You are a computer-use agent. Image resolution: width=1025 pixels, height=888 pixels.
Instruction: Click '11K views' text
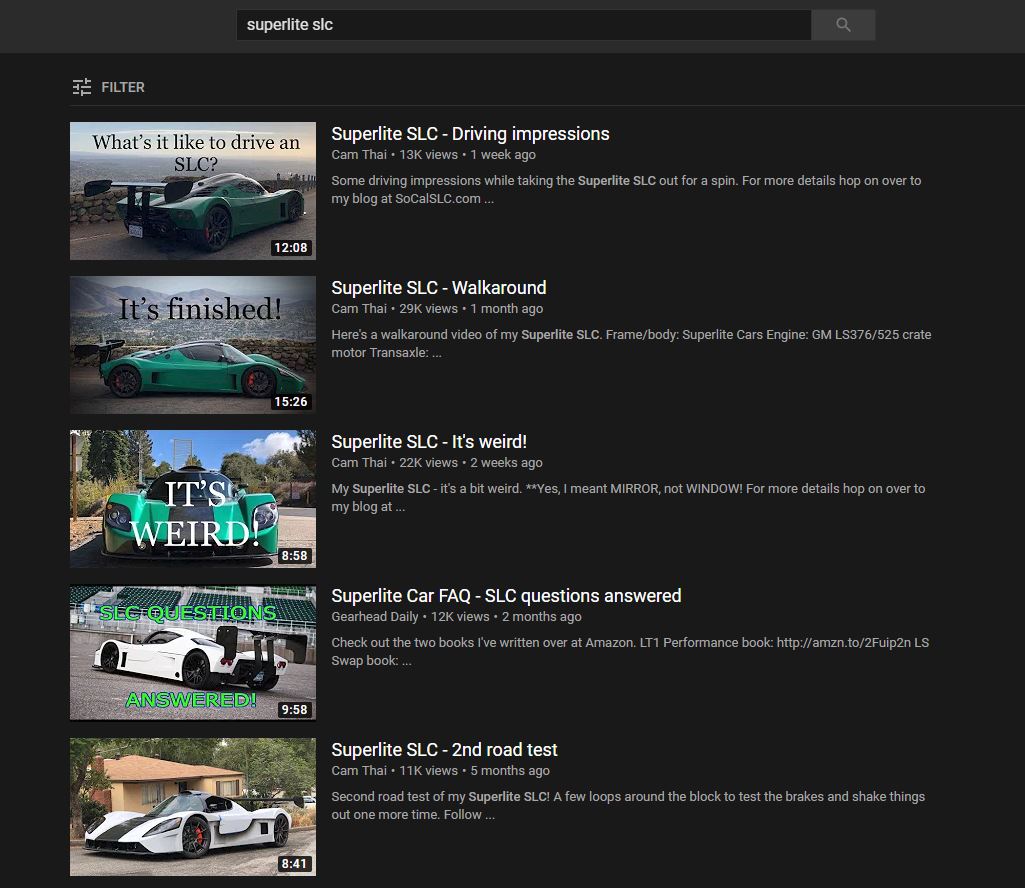coord(429,770)
